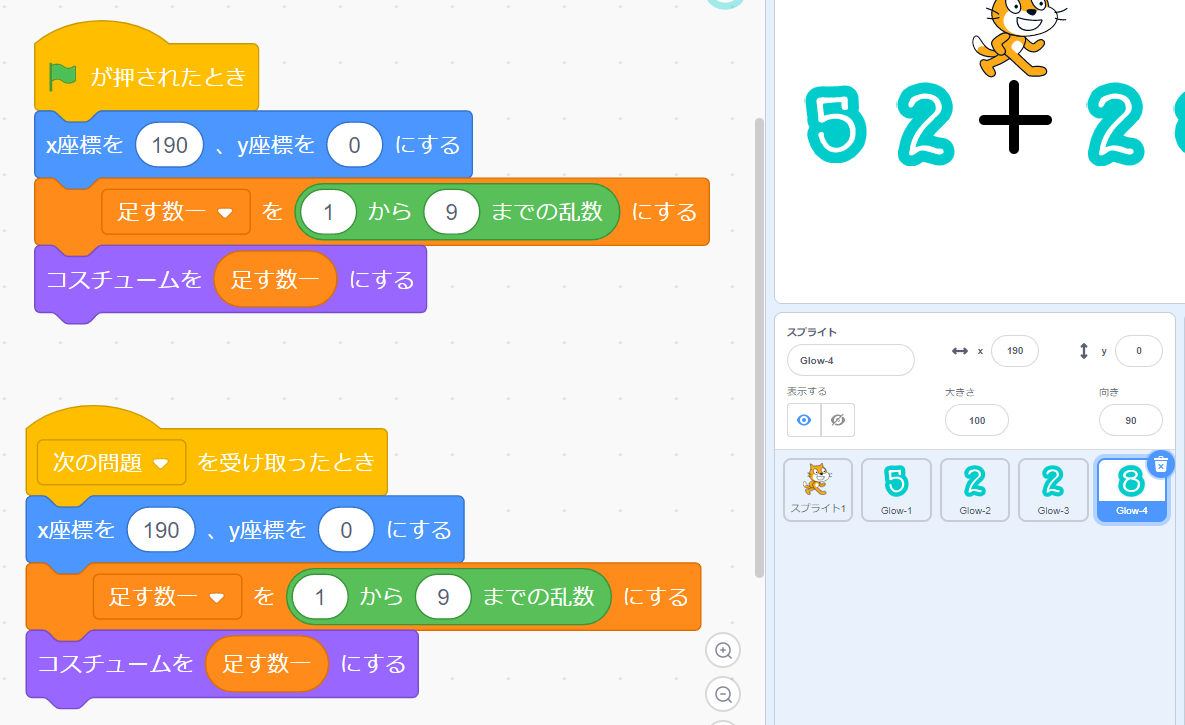Delete Glow-4 sprite with trash icon
This screenshot has width=1185, height=725.
tap(1160, 464)
